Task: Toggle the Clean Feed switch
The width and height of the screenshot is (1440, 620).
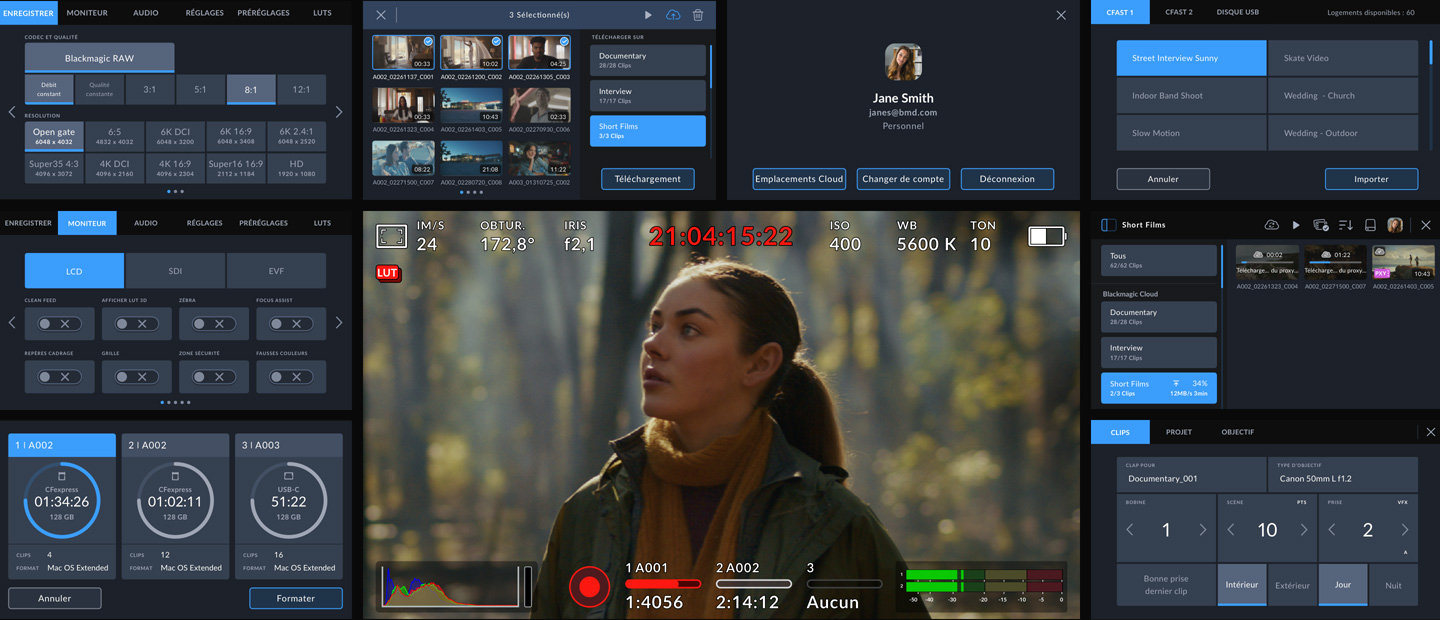Action: click(59, 324)
